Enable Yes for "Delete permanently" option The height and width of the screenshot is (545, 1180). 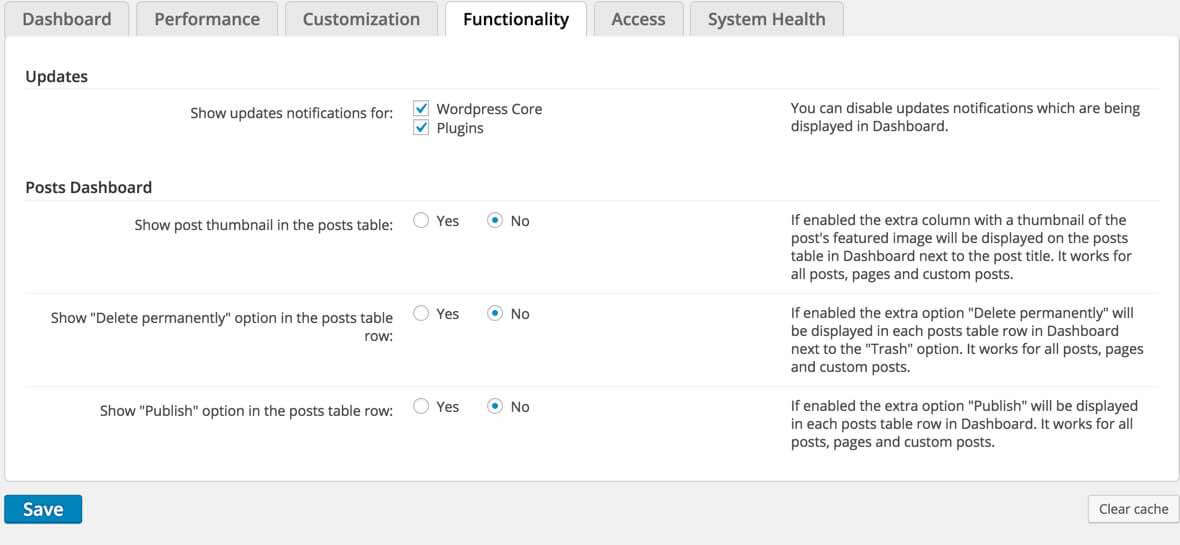click(422, 314)
